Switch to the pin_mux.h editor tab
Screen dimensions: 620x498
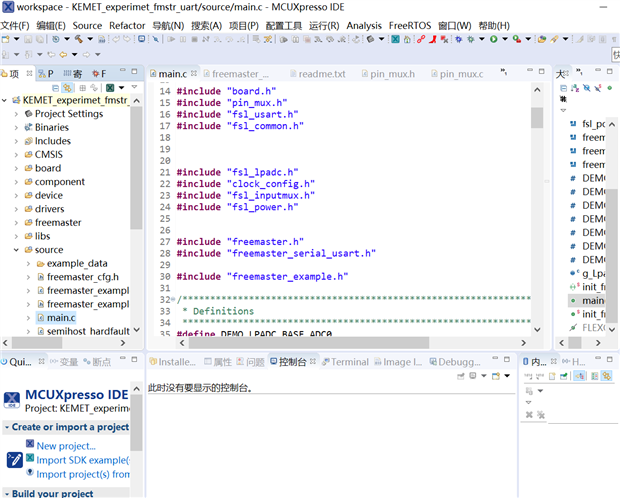388,74
